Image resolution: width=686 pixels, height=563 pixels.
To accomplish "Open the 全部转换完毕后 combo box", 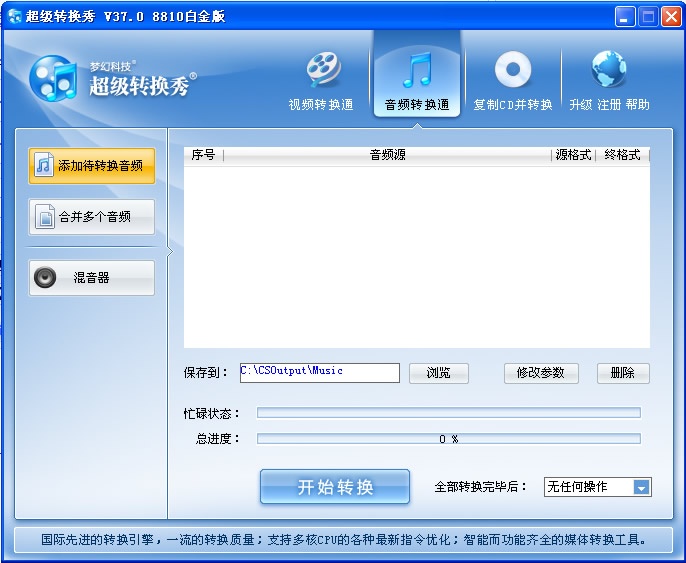I will (x=598, y=487).
